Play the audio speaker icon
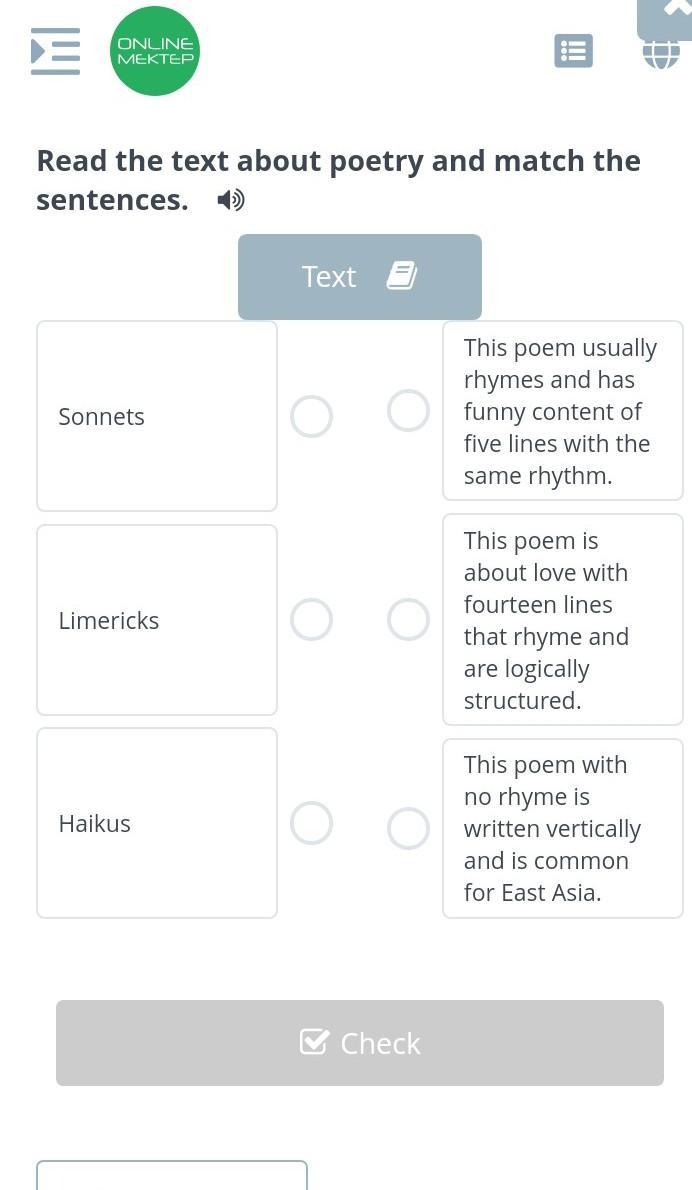 click(231, 200)
